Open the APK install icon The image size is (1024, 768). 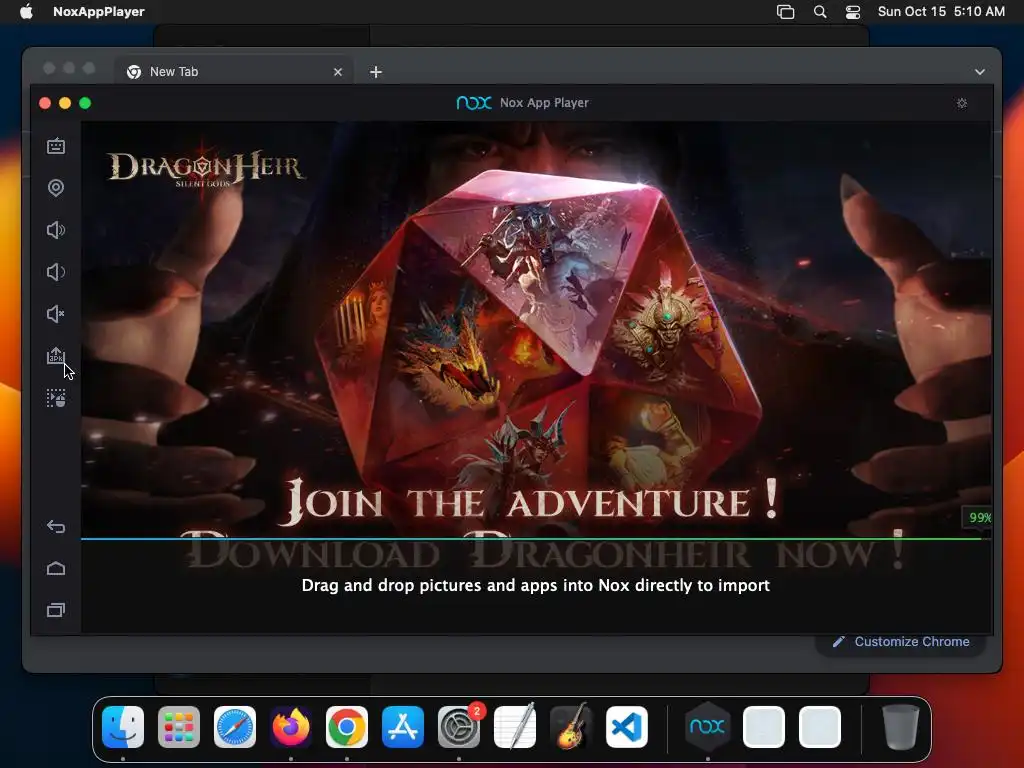56,356
